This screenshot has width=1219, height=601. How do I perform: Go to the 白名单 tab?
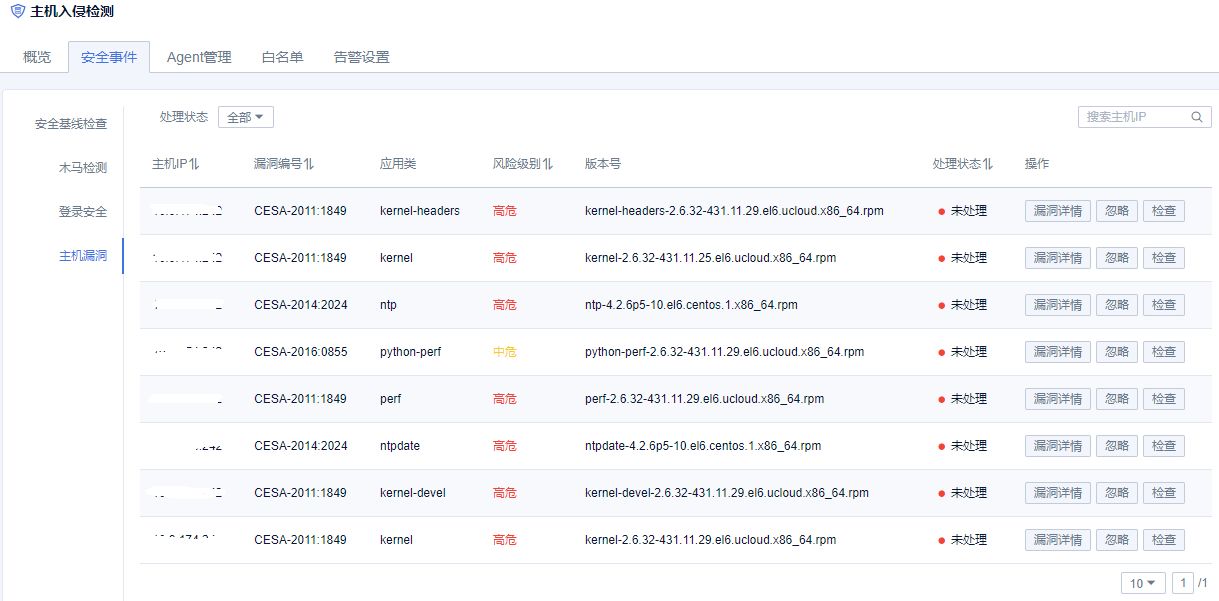click(282, 57)
